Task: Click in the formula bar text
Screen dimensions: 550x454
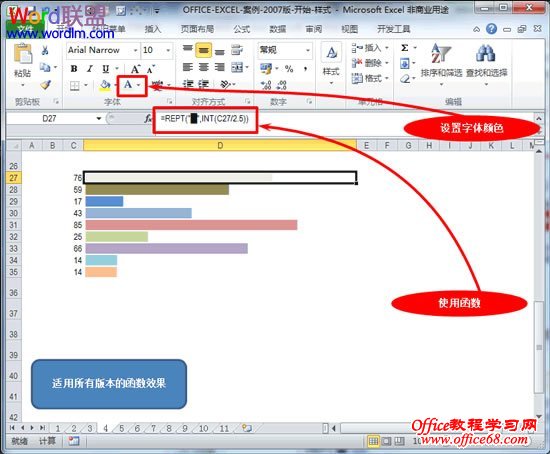Action: pyautogui.click(x=204, y=119)
